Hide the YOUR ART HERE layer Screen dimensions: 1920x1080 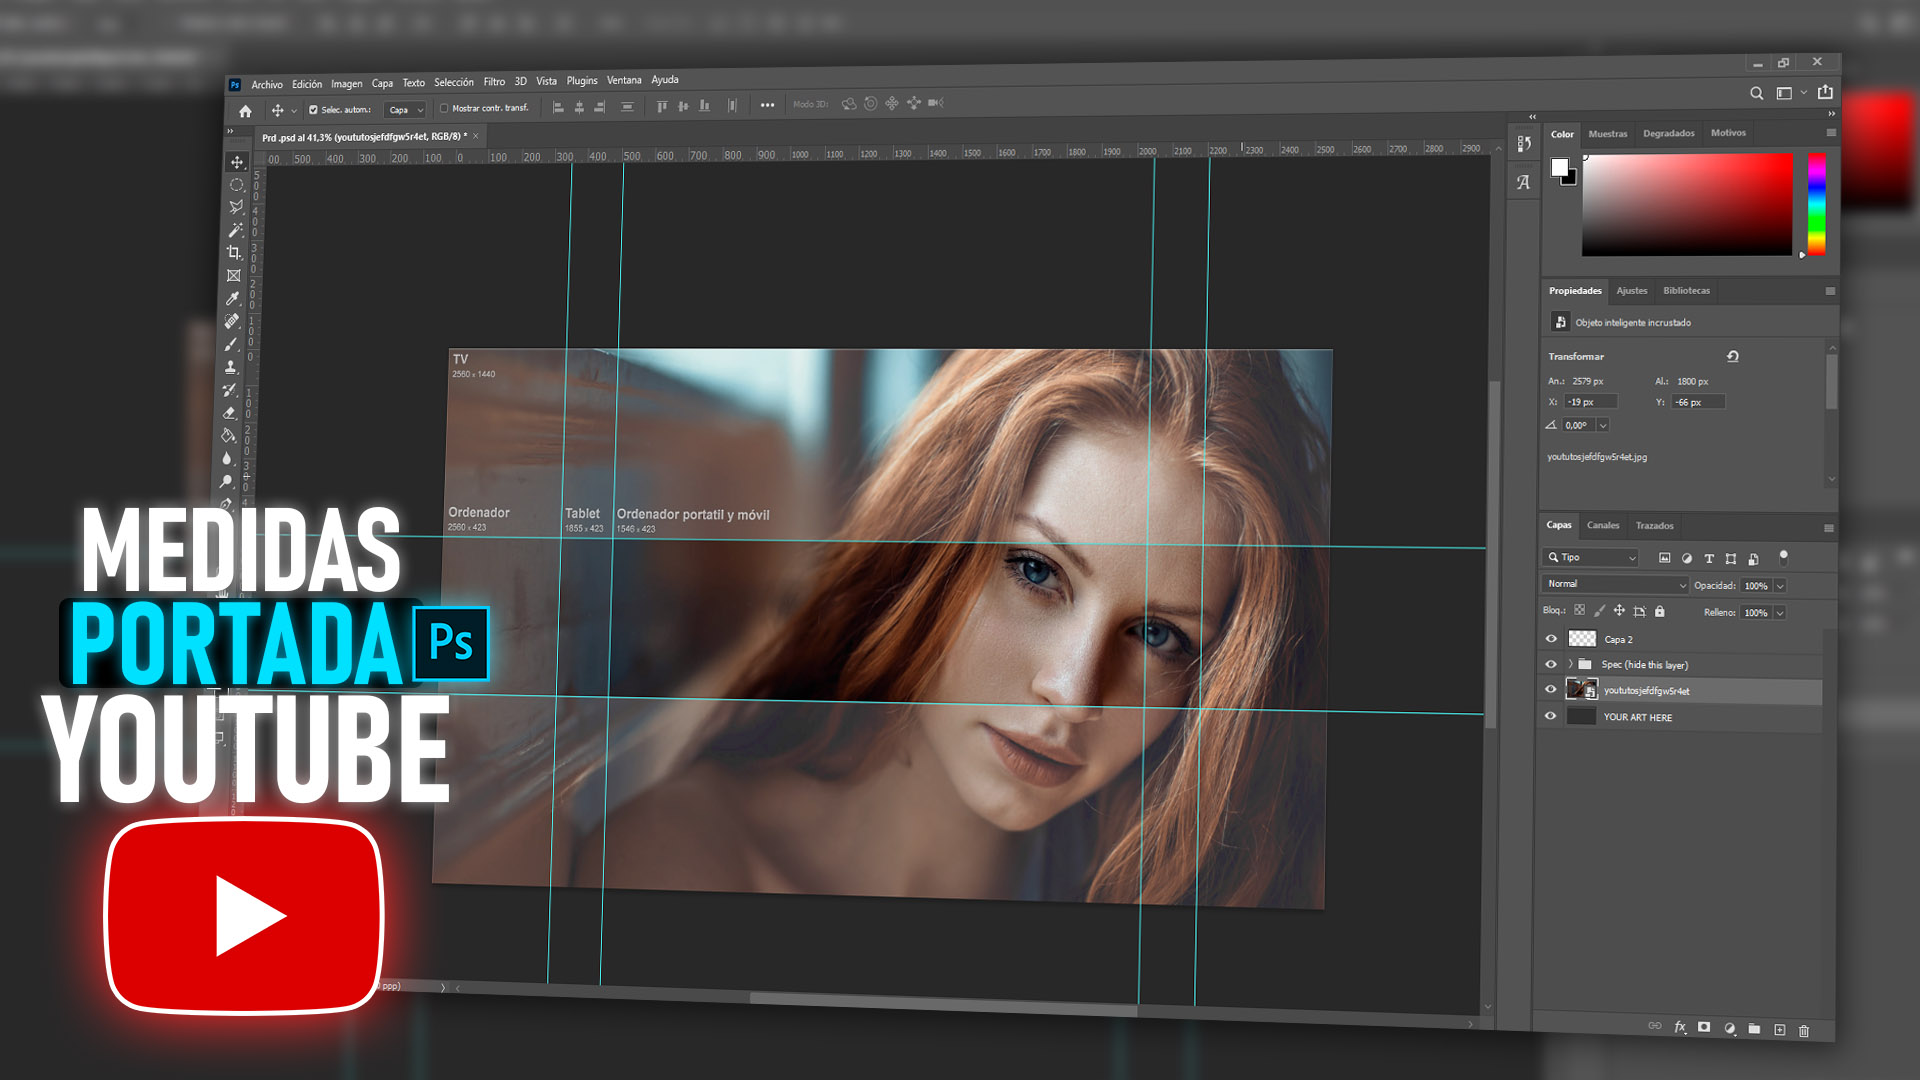click(1551, 716)
